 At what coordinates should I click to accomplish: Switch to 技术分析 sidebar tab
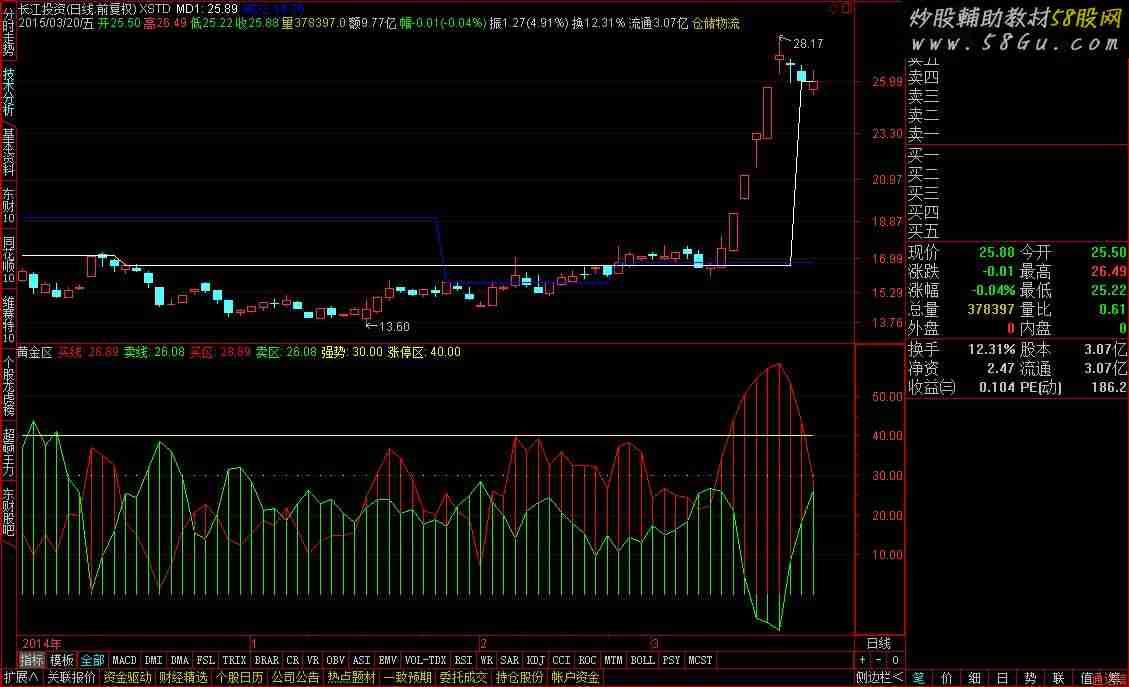point(8,91)
